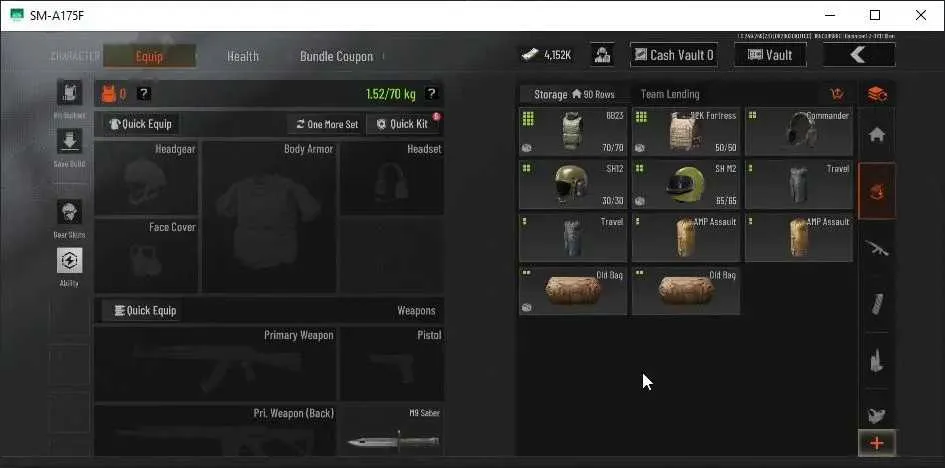The height and width of the screenshot is (468, 945).
Task: Select the Pri. Weapon (Back) slot
Action: 216,431
